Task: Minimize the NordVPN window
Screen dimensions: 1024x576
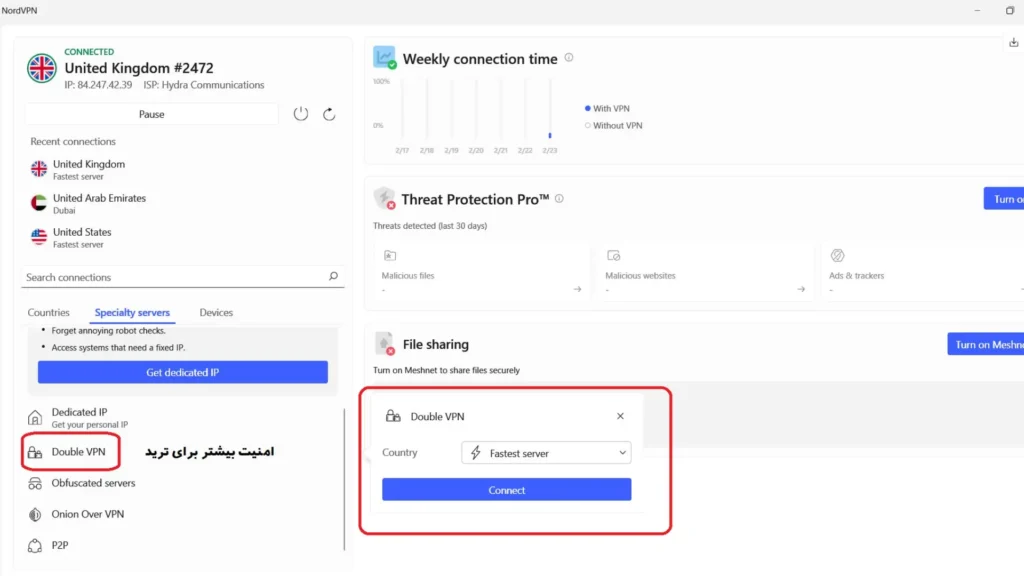Action: tap(978, 10)
